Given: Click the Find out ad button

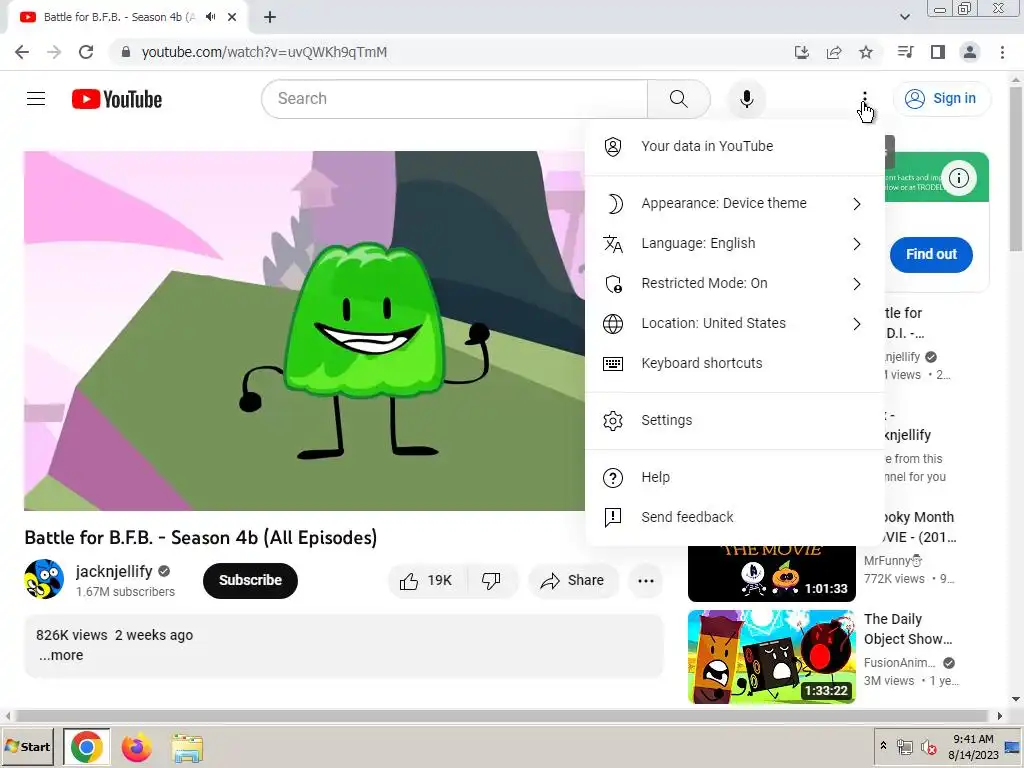Looking at the screenshot, I should (x=931, y=254).
